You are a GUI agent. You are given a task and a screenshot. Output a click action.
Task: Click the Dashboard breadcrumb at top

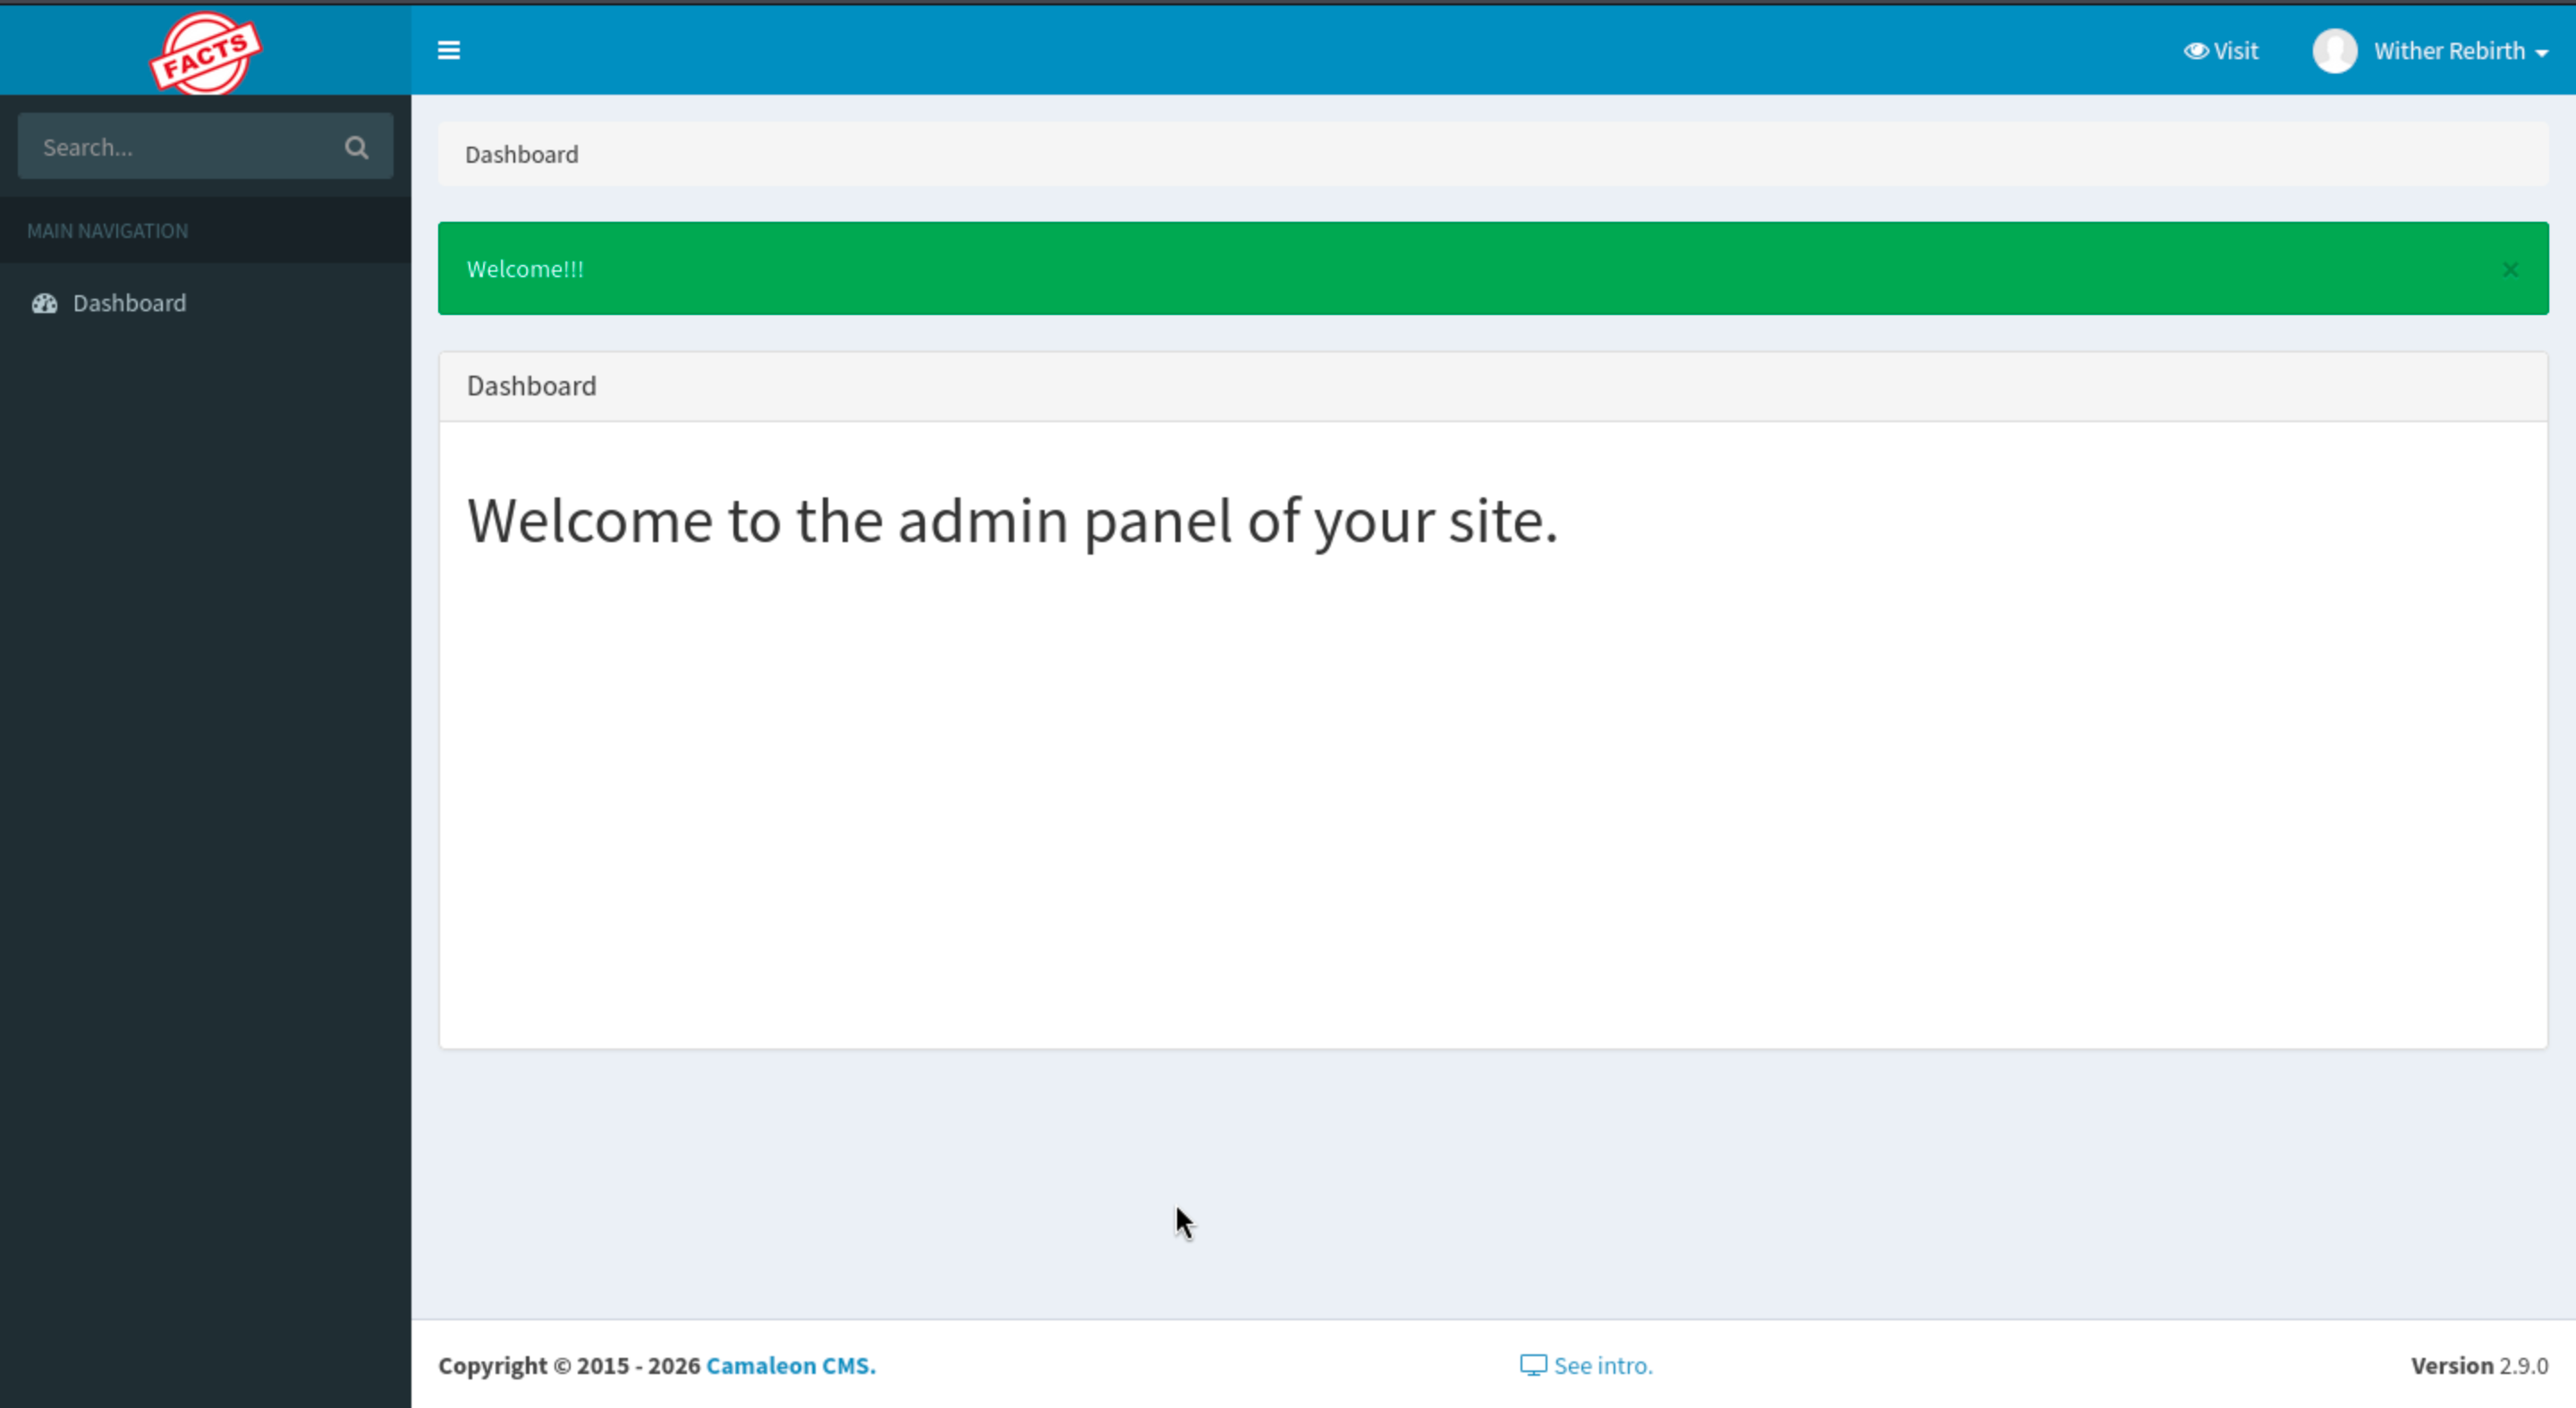point(521,154)
